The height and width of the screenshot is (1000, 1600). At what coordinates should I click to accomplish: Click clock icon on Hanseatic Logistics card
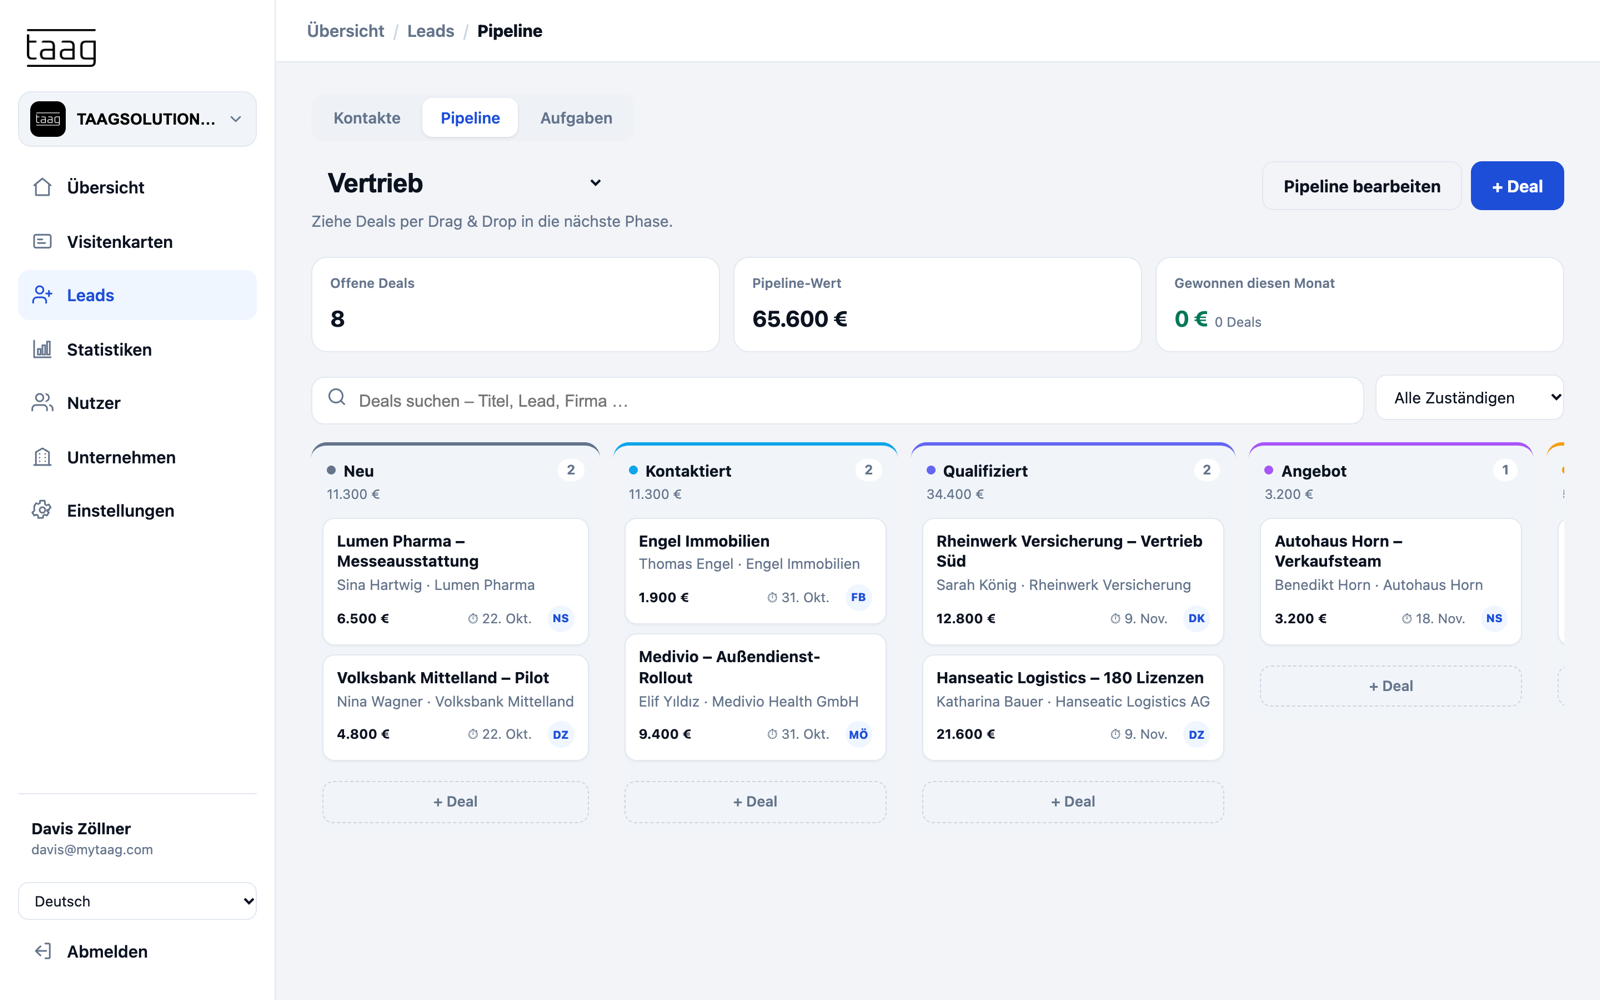[1115, 735]
